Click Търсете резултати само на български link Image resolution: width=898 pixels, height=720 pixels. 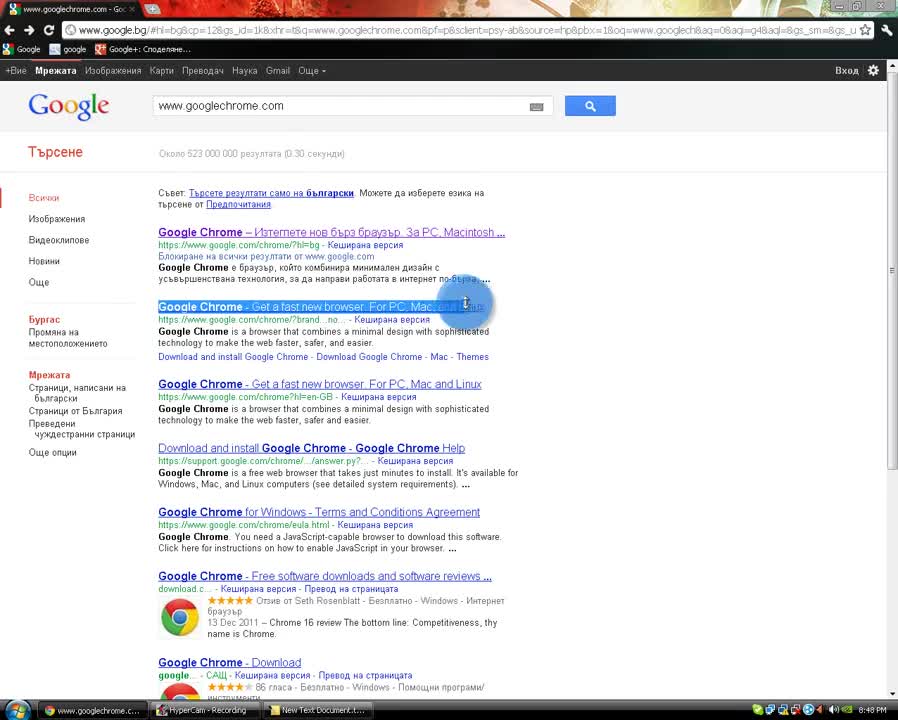click(x=271, y=193)
